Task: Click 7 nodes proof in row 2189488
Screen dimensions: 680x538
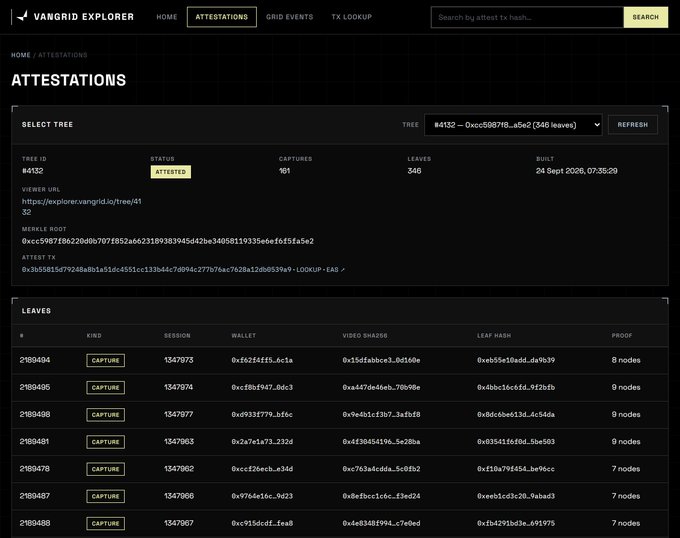Action: 626,523
